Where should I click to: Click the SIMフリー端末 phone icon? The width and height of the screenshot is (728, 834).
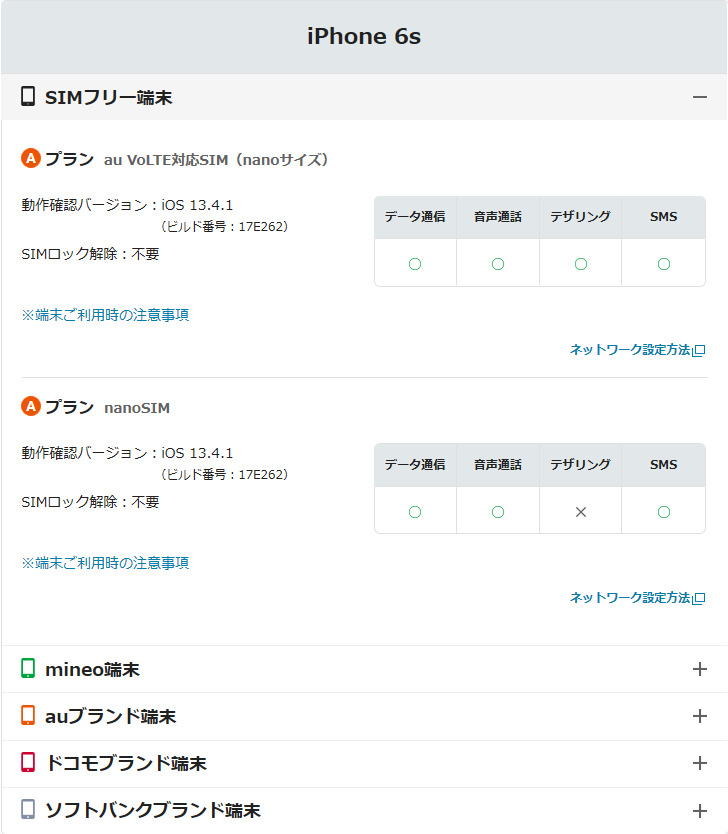[28, 97]
